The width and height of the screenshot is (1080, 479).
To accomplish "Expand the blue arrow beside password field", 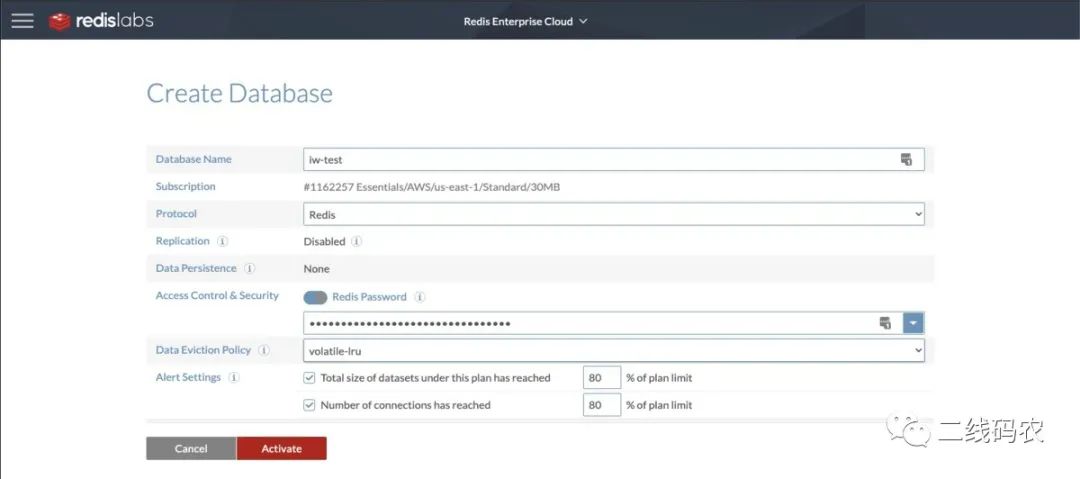I will point(913,323).
